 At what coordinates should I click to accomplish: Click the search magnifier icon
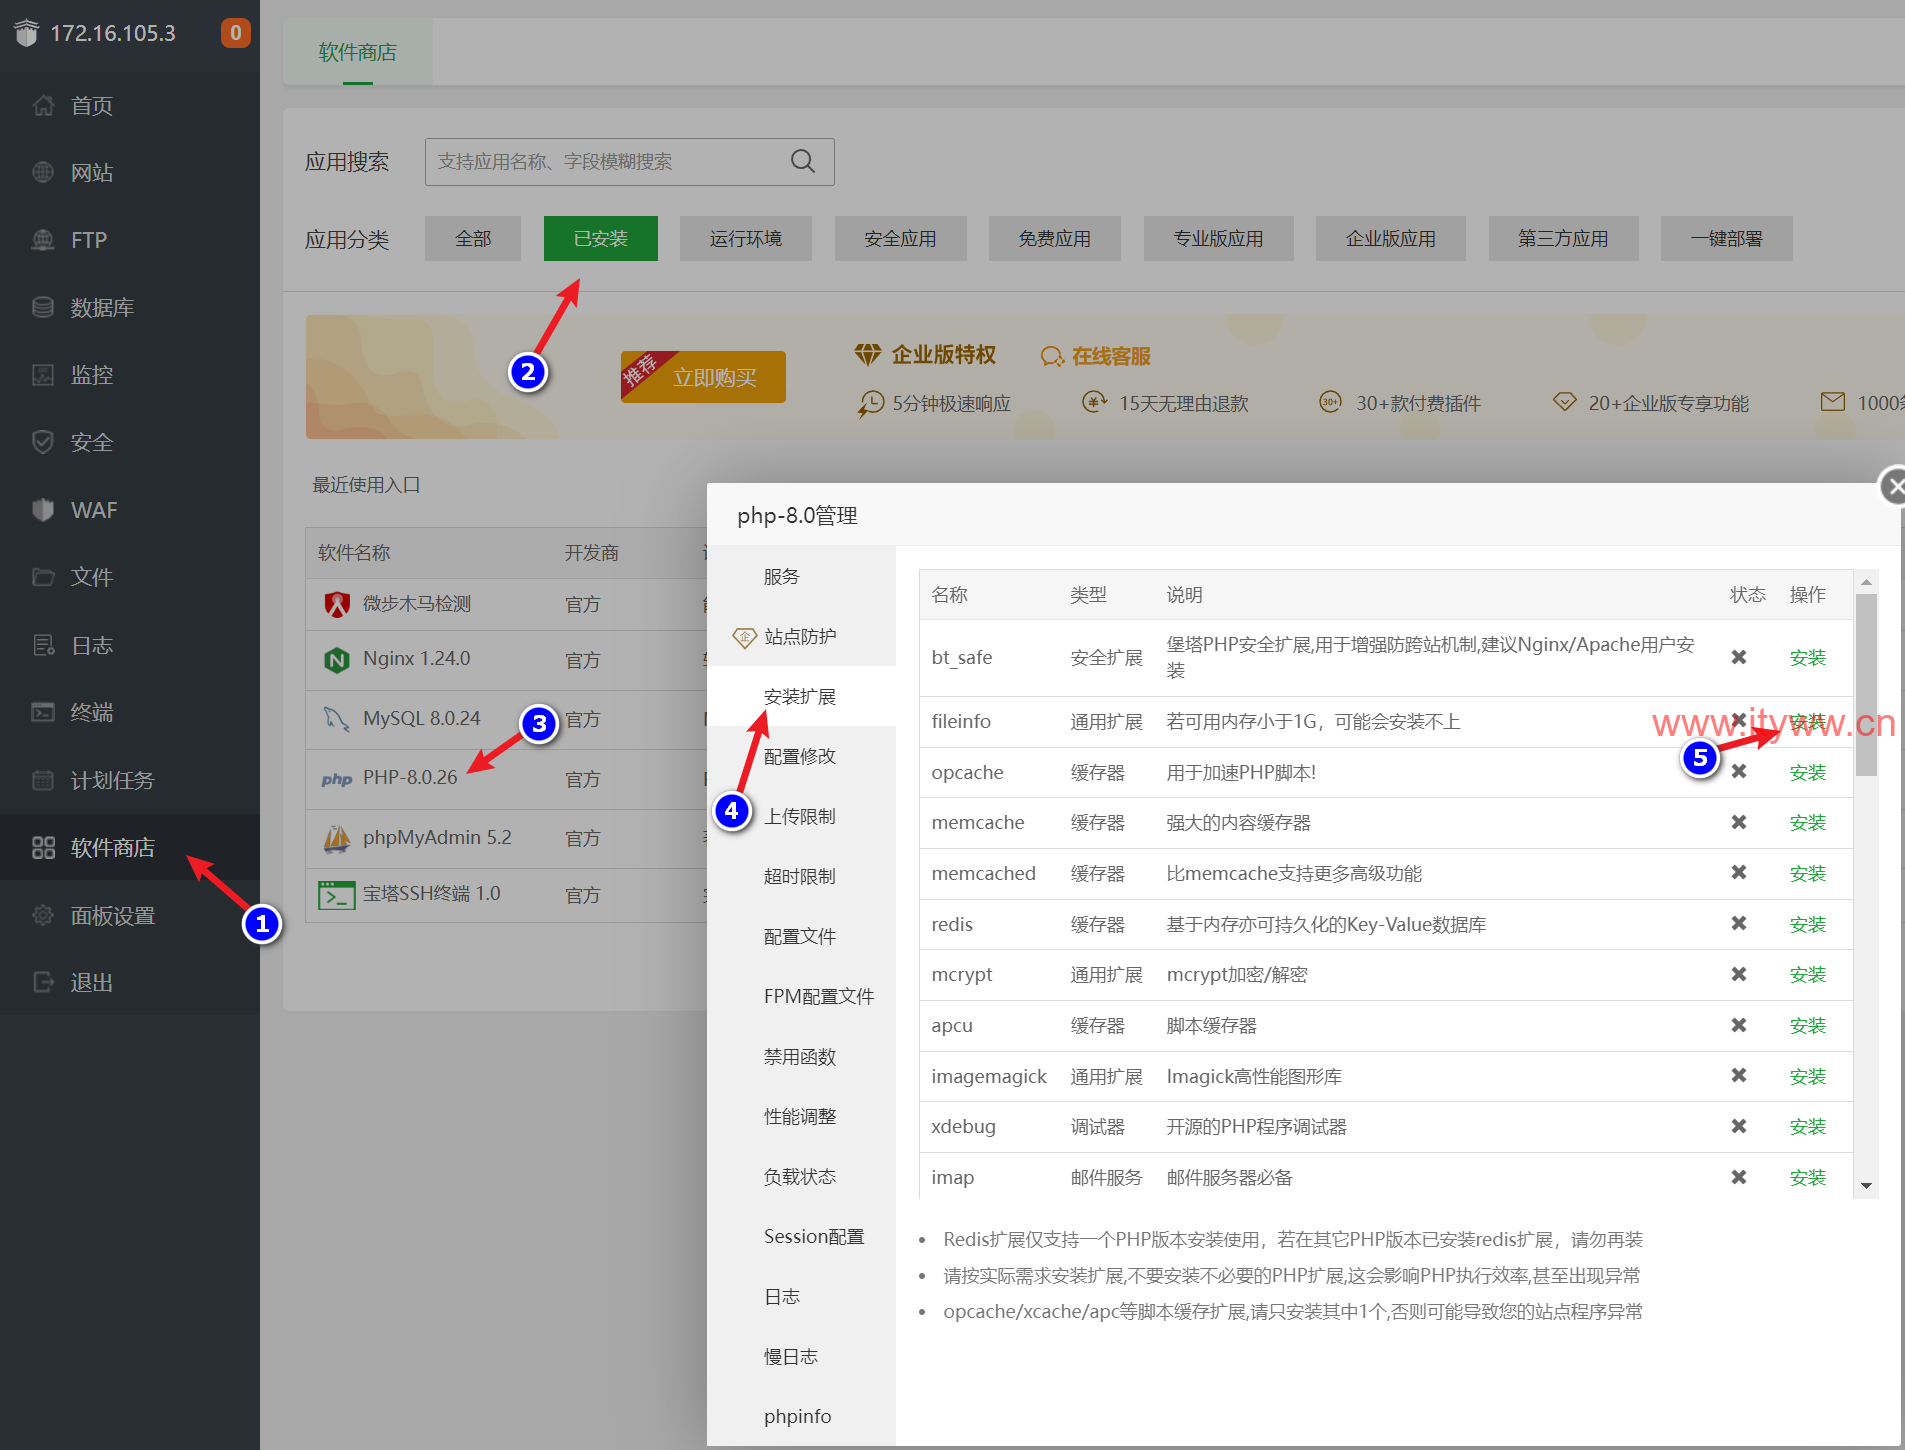tap(803, 161)
